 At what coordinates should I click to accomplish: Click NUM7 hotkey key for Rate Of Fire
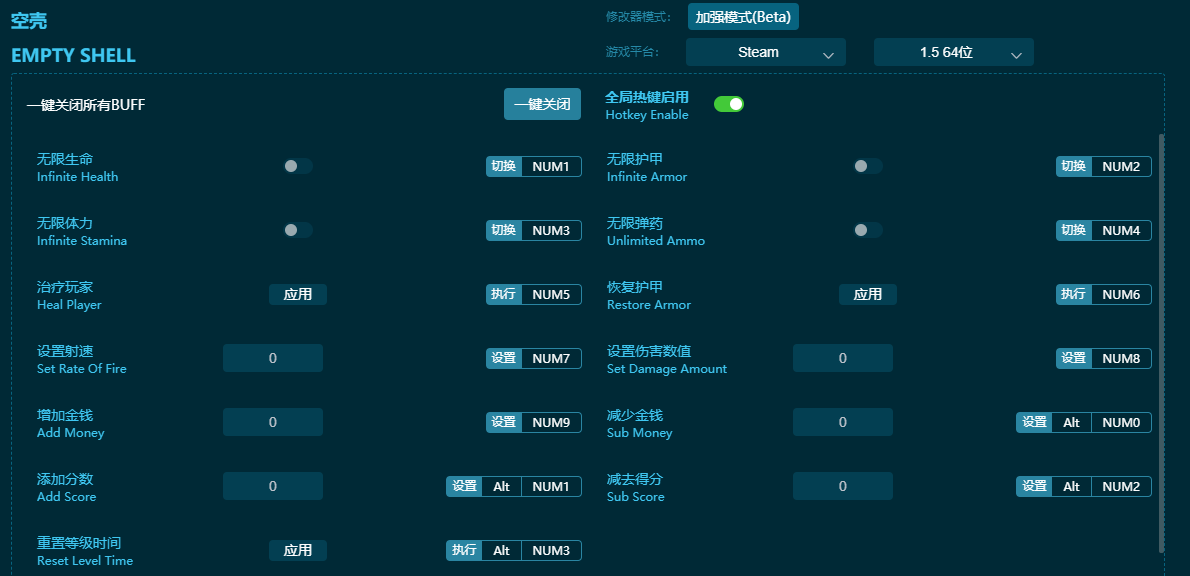[552, 358]
